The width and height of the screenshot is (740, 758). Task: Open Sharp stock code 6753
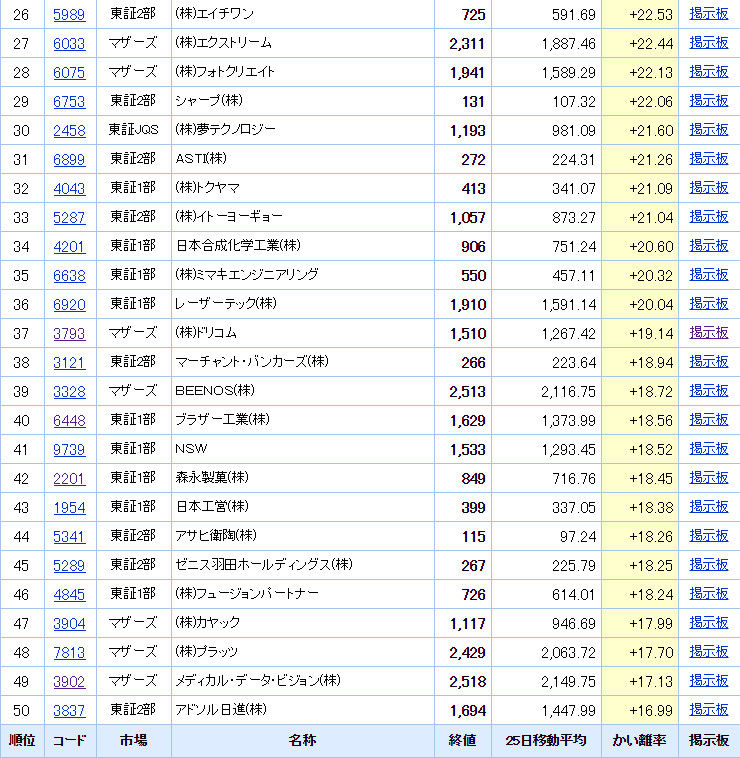click(x=69, y=102)
